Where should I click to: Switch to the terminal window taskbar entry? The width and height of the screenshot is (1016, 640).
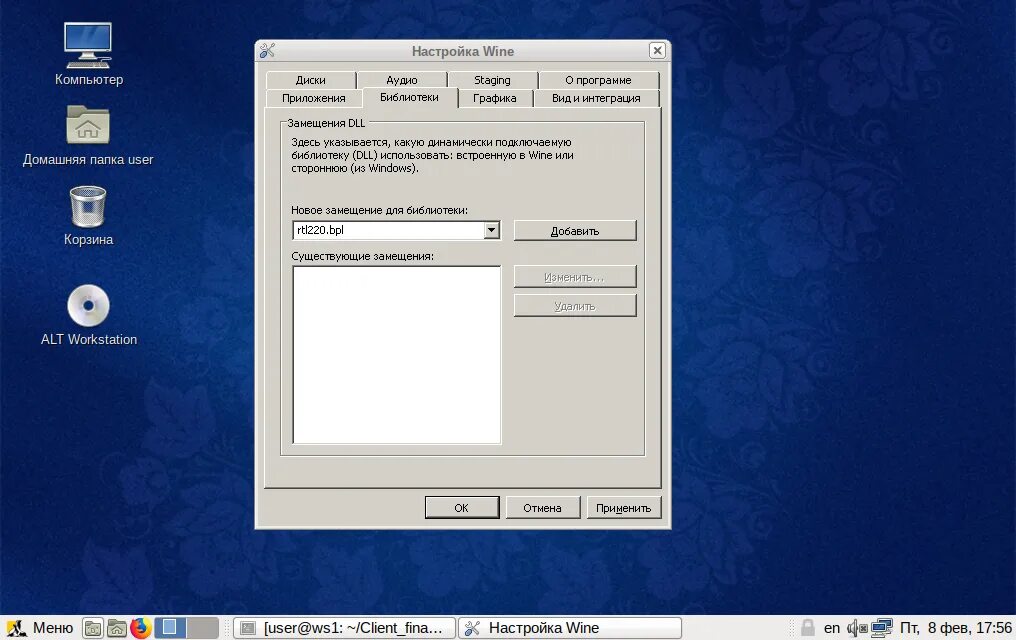point(344,628)
